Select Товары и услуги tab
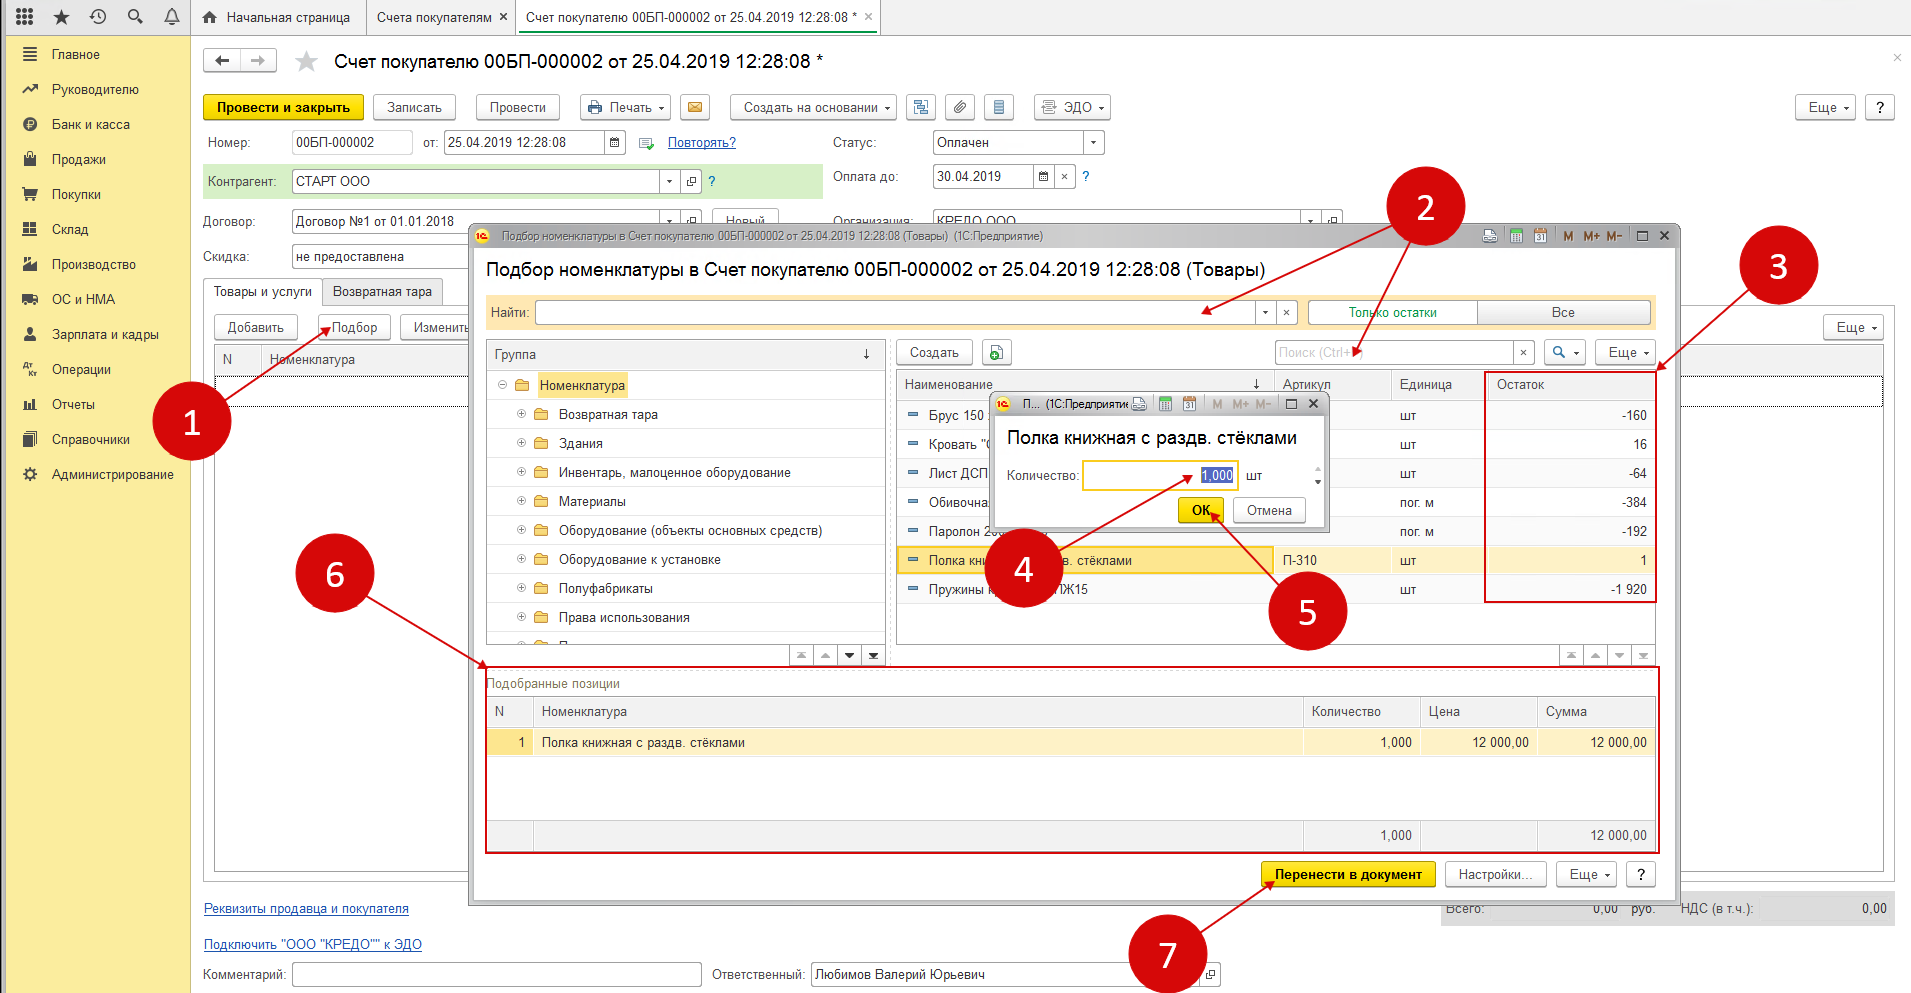 (263, 292)
